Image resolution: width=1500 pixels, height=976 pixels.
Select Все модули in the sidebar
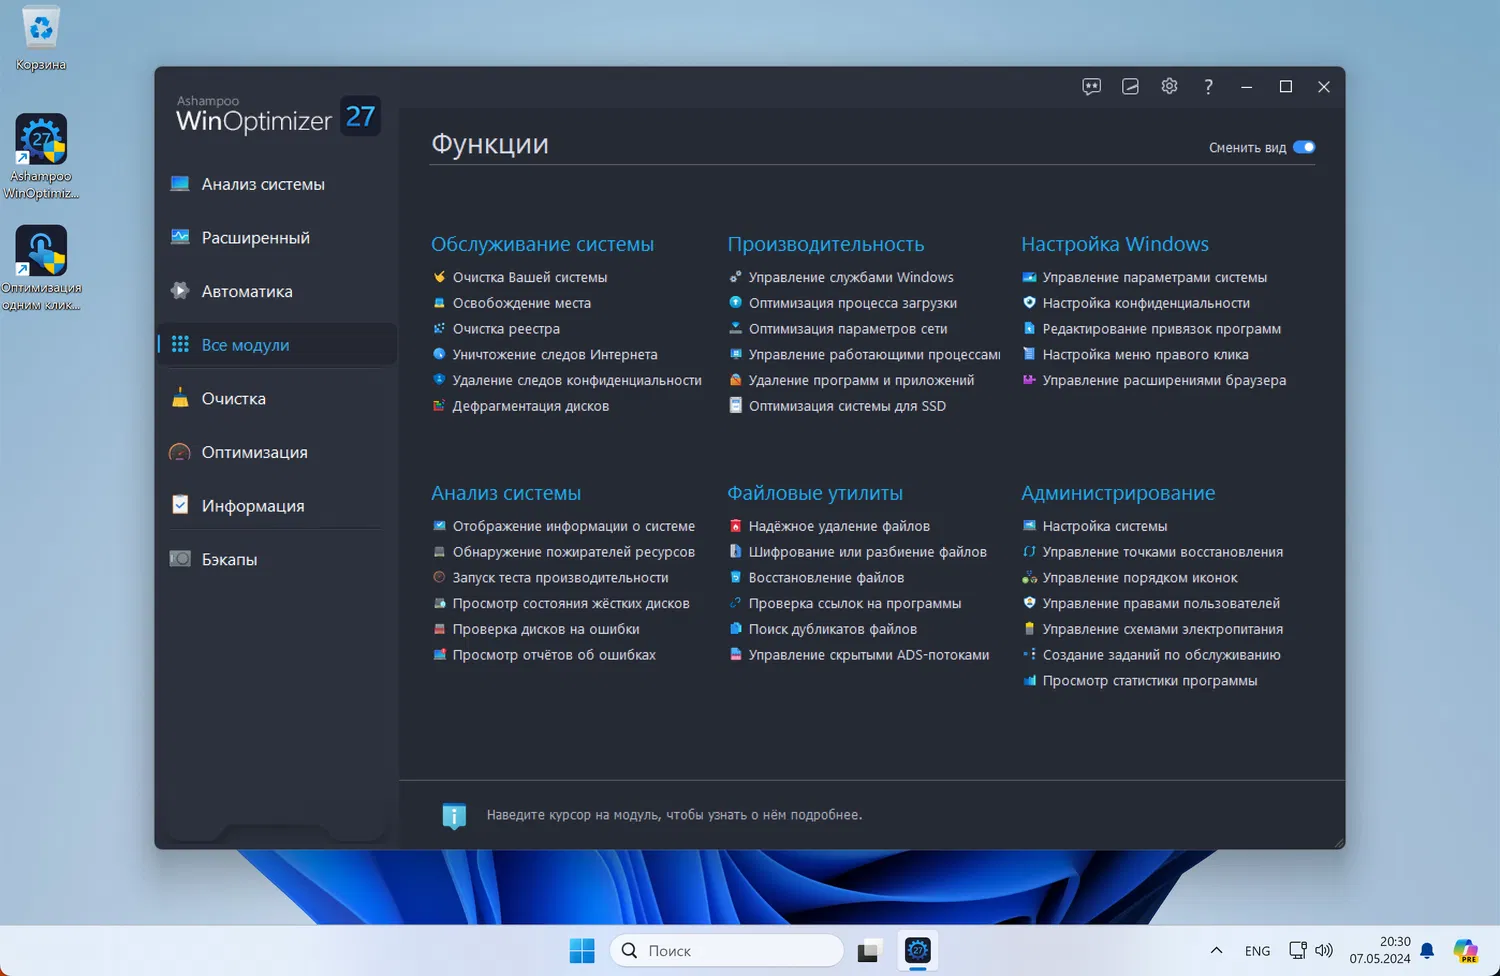[x=277, y=345]
